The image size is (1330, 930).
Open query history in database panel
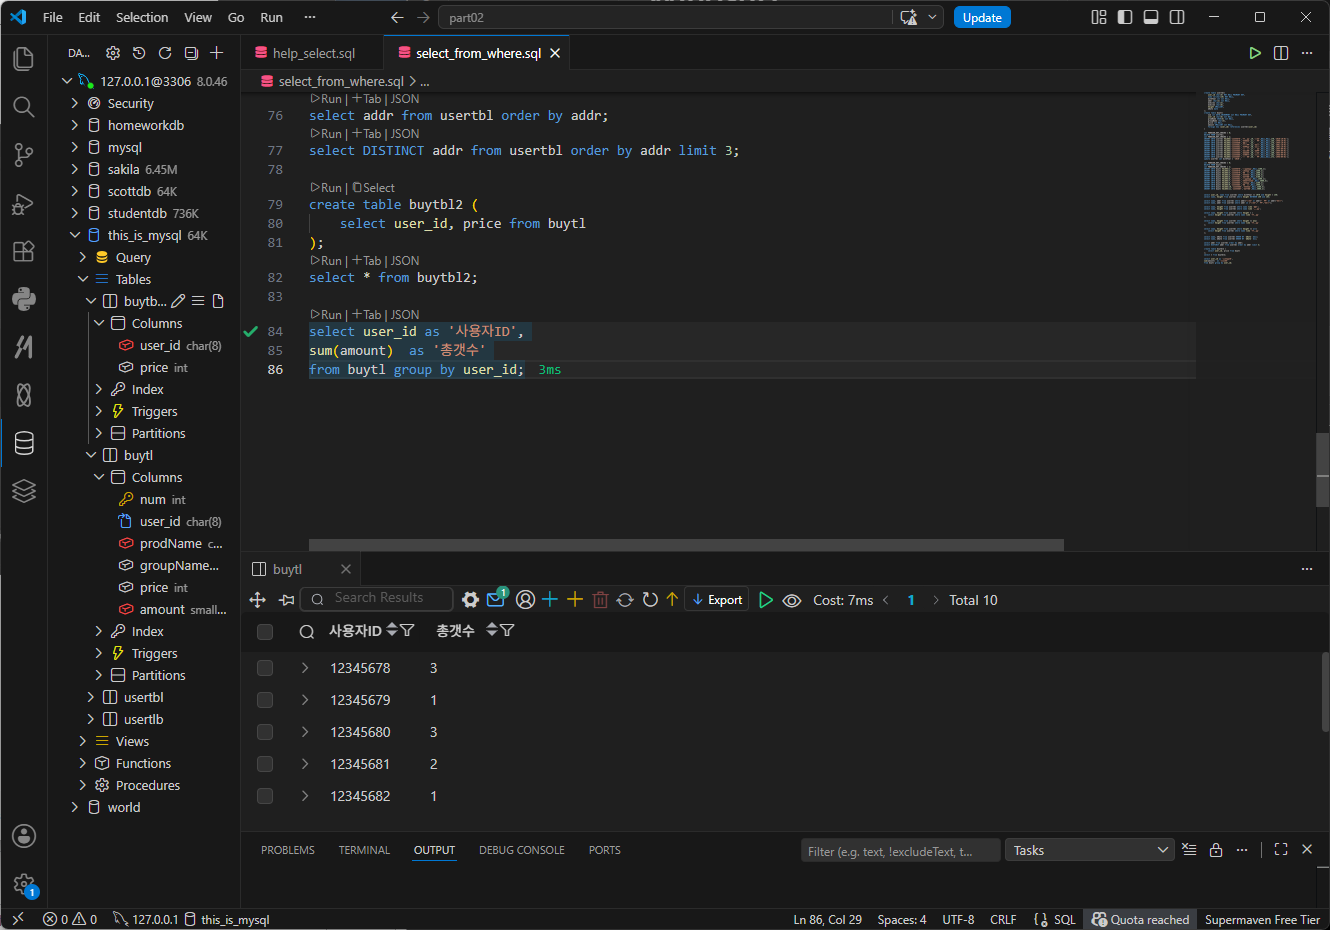[x=139, y=53]
